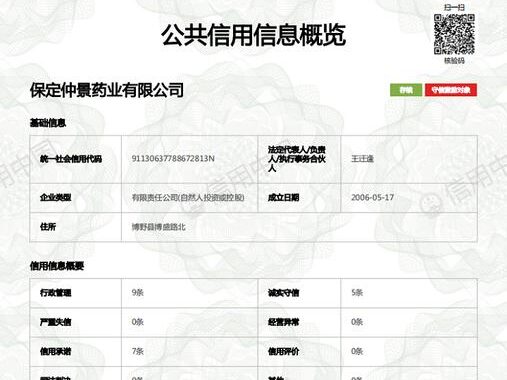Open the 9条 count for 行政管理
Viewport: 507px width, 380px height.
[x=137, y=293]
